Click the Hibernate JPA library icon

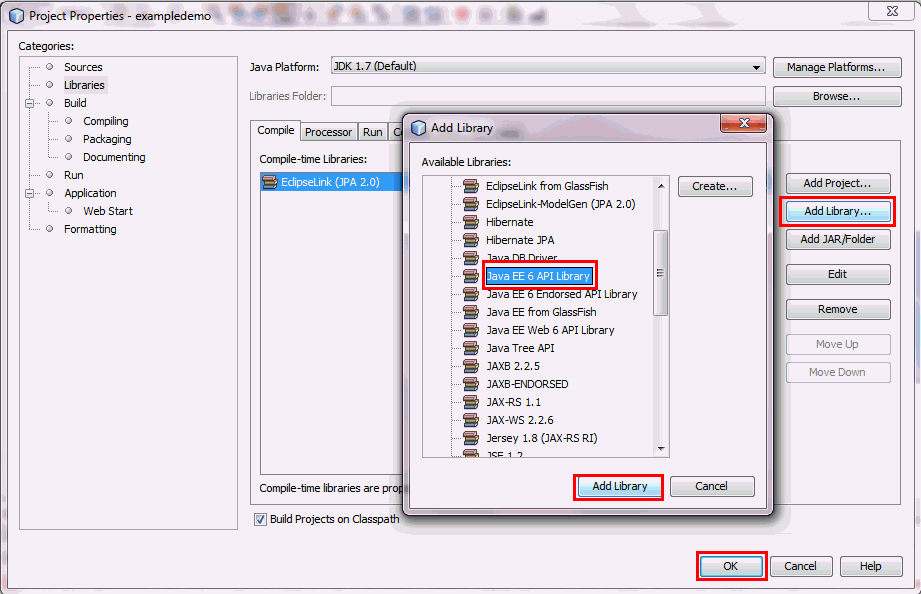[470, 240]
